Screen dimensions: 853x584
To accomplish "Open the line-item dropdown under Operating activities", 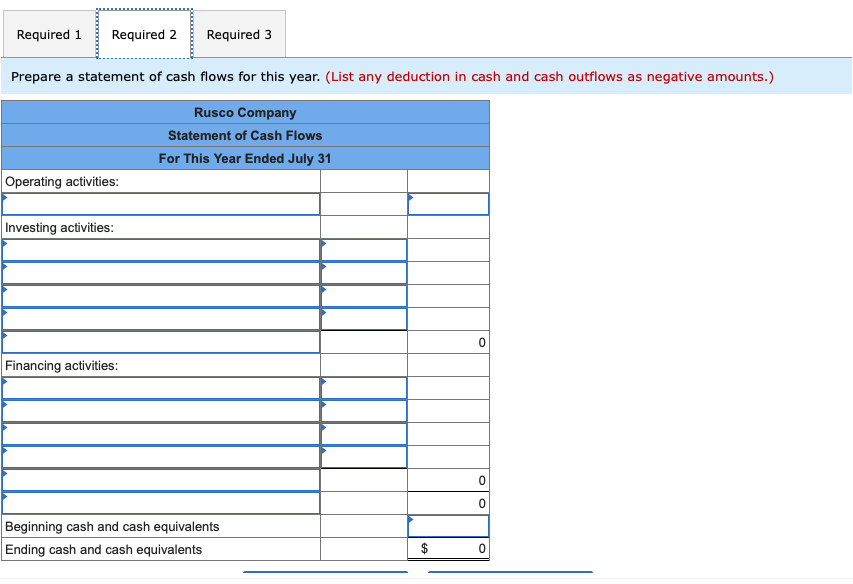I will point(161,204).
